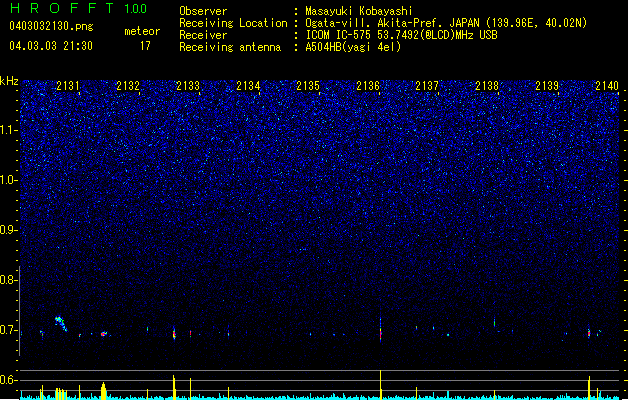Click the date stamp 04.03.03 21:30
Screen dimensions: 629x400
[51, 46]
